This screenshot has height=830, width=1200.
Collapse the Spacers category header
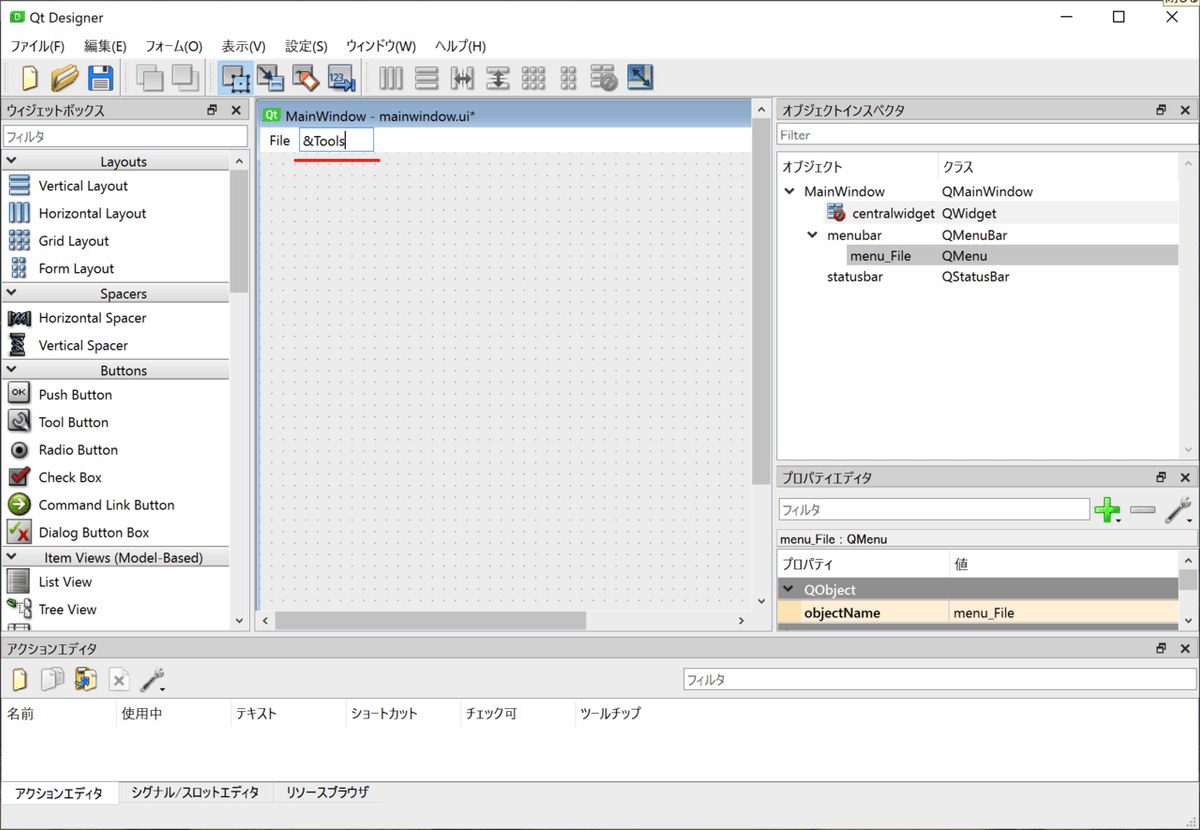pyautogui.click(x=12, y=293)
